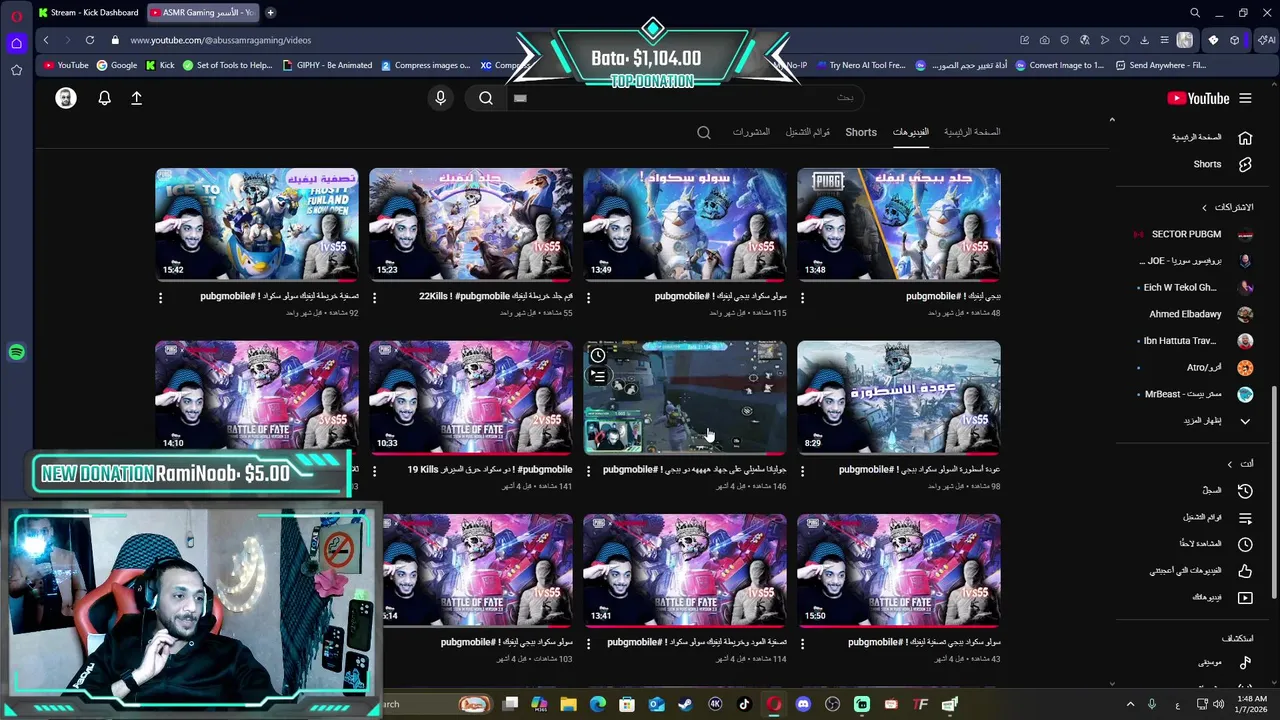Click the Opera logo menu button

pyautogui.click(x=16, y=15)
